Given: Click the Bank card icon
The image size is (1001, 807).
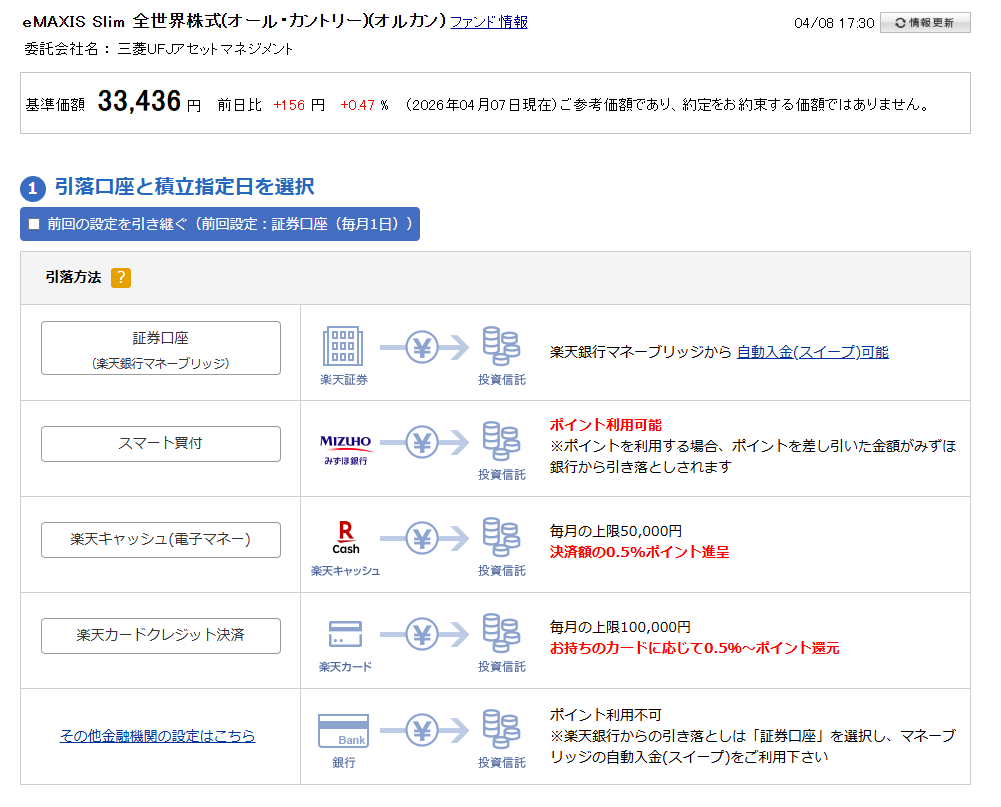Looking at the screenshot, I should [x=343, y=731].
